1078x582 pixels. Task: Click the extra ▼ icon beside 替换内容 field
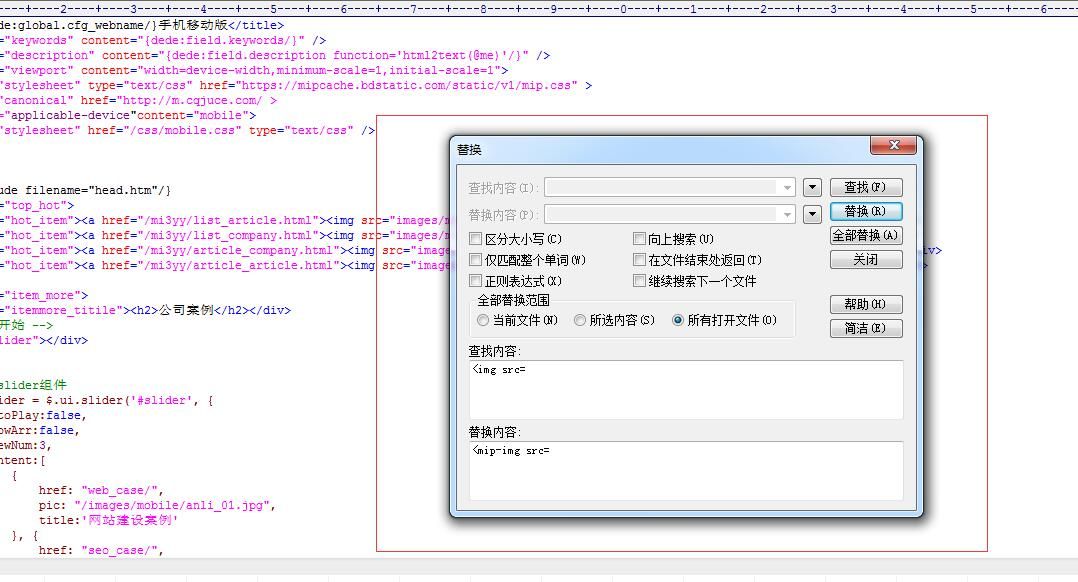click(x=811, y=212)
